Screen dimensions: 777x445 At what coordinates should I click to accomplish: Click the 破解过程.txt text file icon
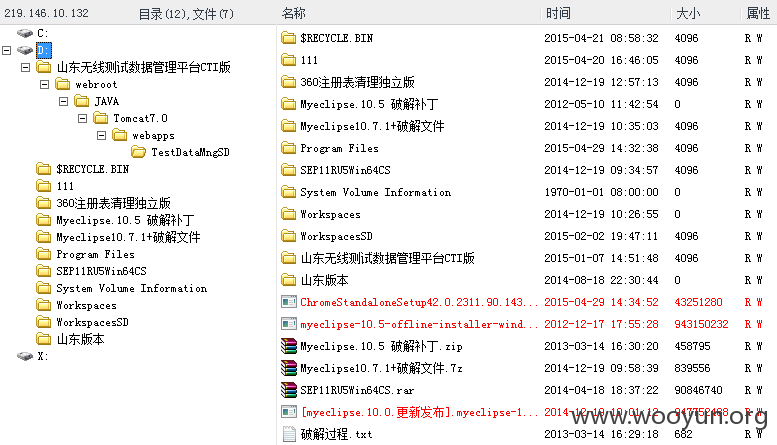click(288, 434)
